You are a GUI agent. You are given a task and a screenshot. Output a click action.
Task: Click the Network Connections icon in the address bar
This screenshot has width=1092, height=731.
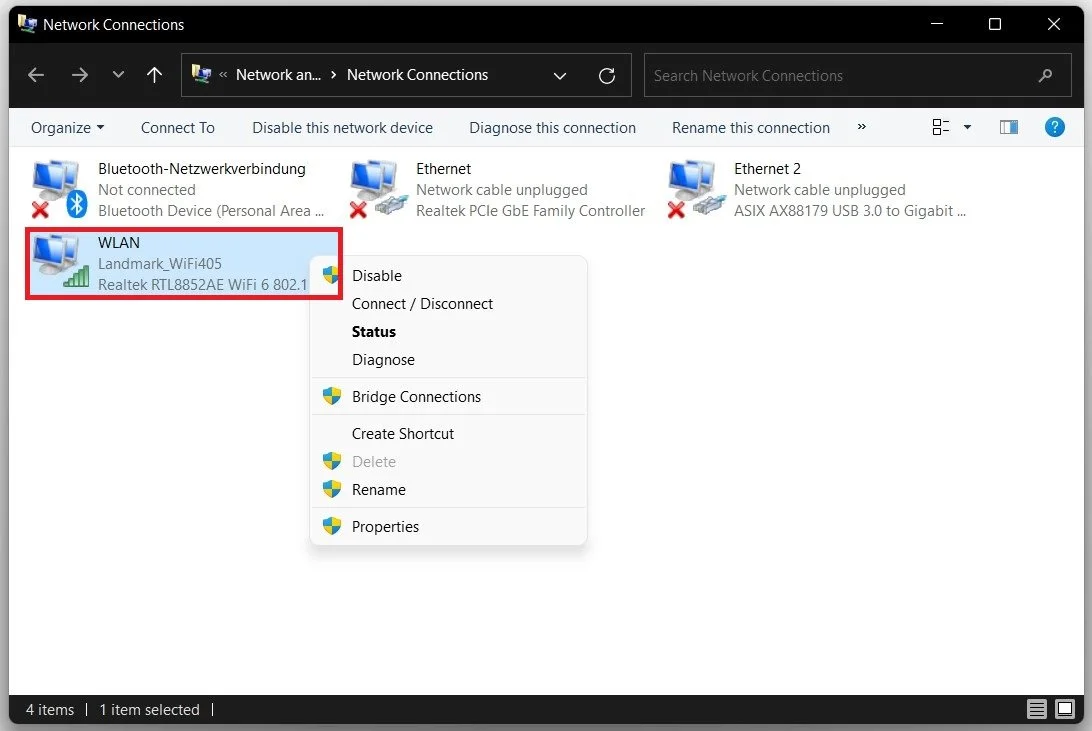pos(203,75)
